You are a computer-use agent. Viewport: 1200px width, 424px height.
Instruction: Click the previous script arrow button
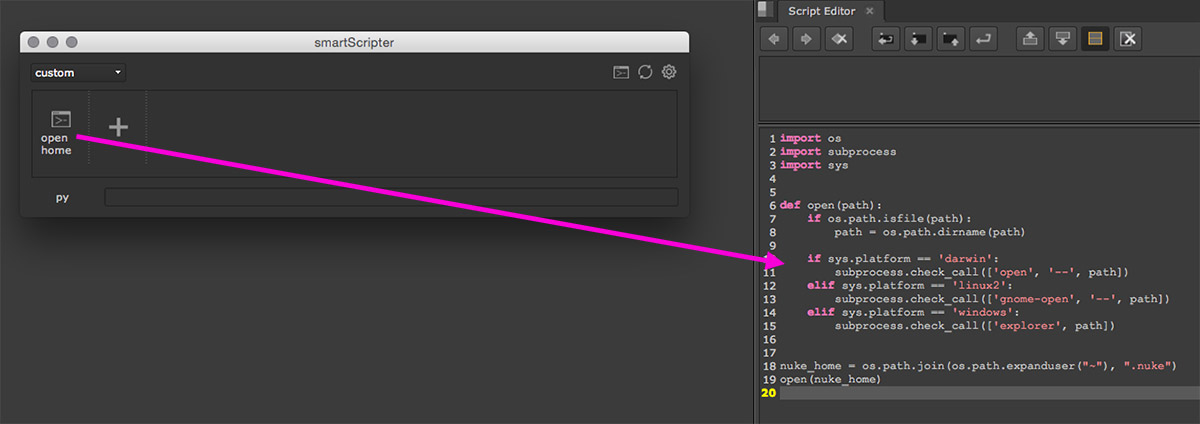pos(774,39)
